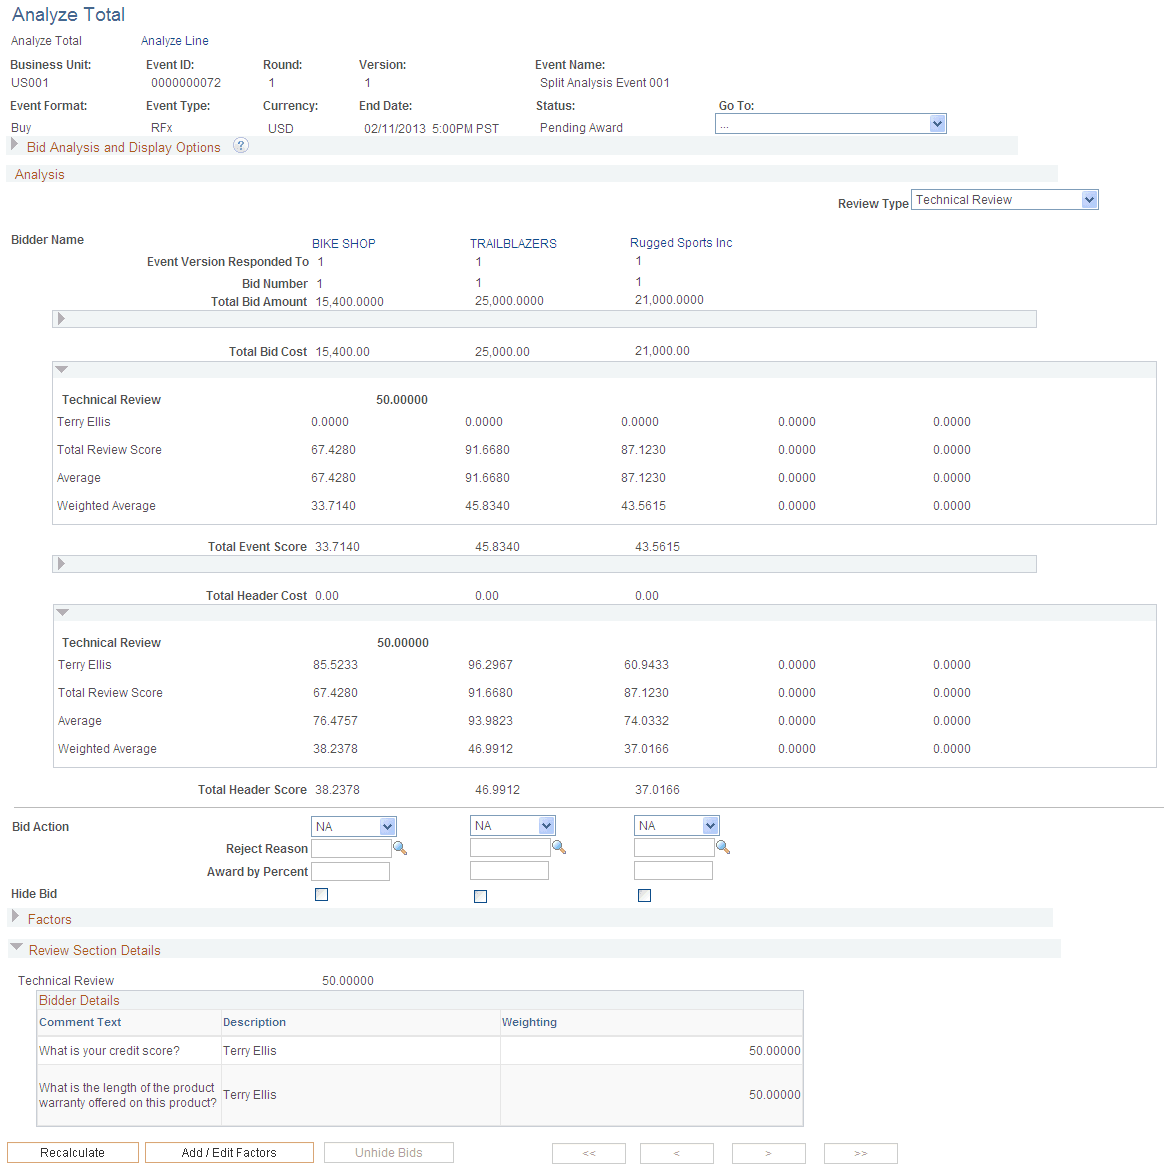Click the Recalculate button
The image size is (1164, 1173).
tap(72, 1152)
